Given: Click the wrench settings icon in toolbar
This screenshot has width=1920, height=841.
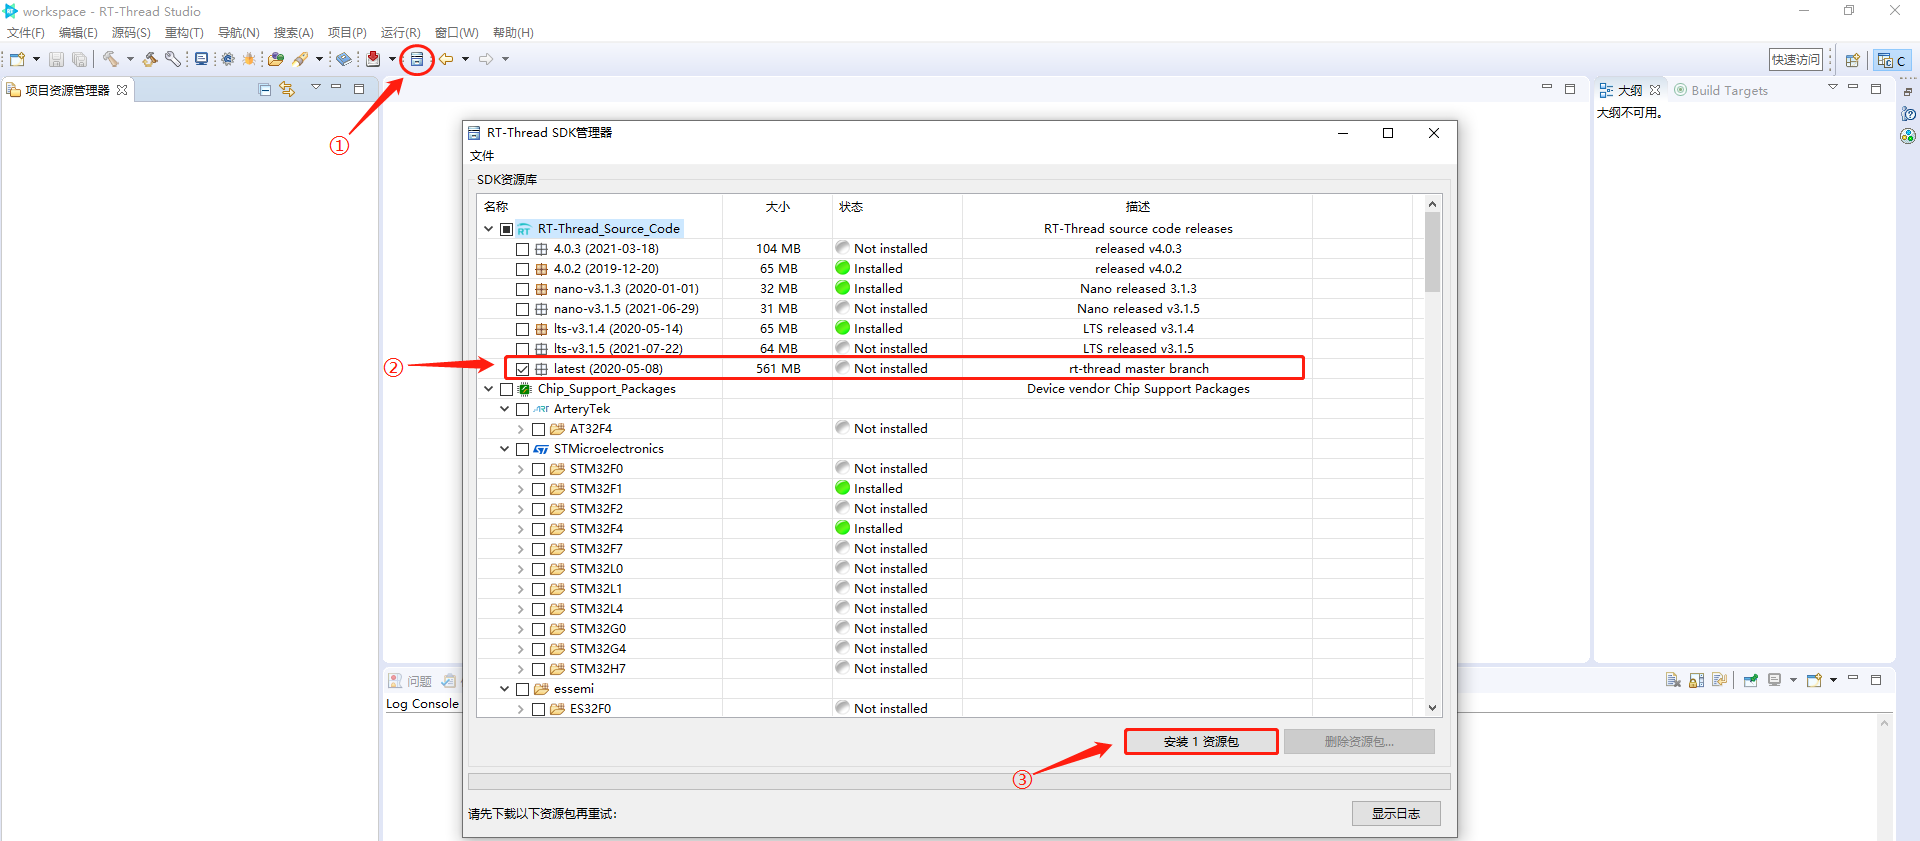Looking at the screenshot, I should point(173,60).
